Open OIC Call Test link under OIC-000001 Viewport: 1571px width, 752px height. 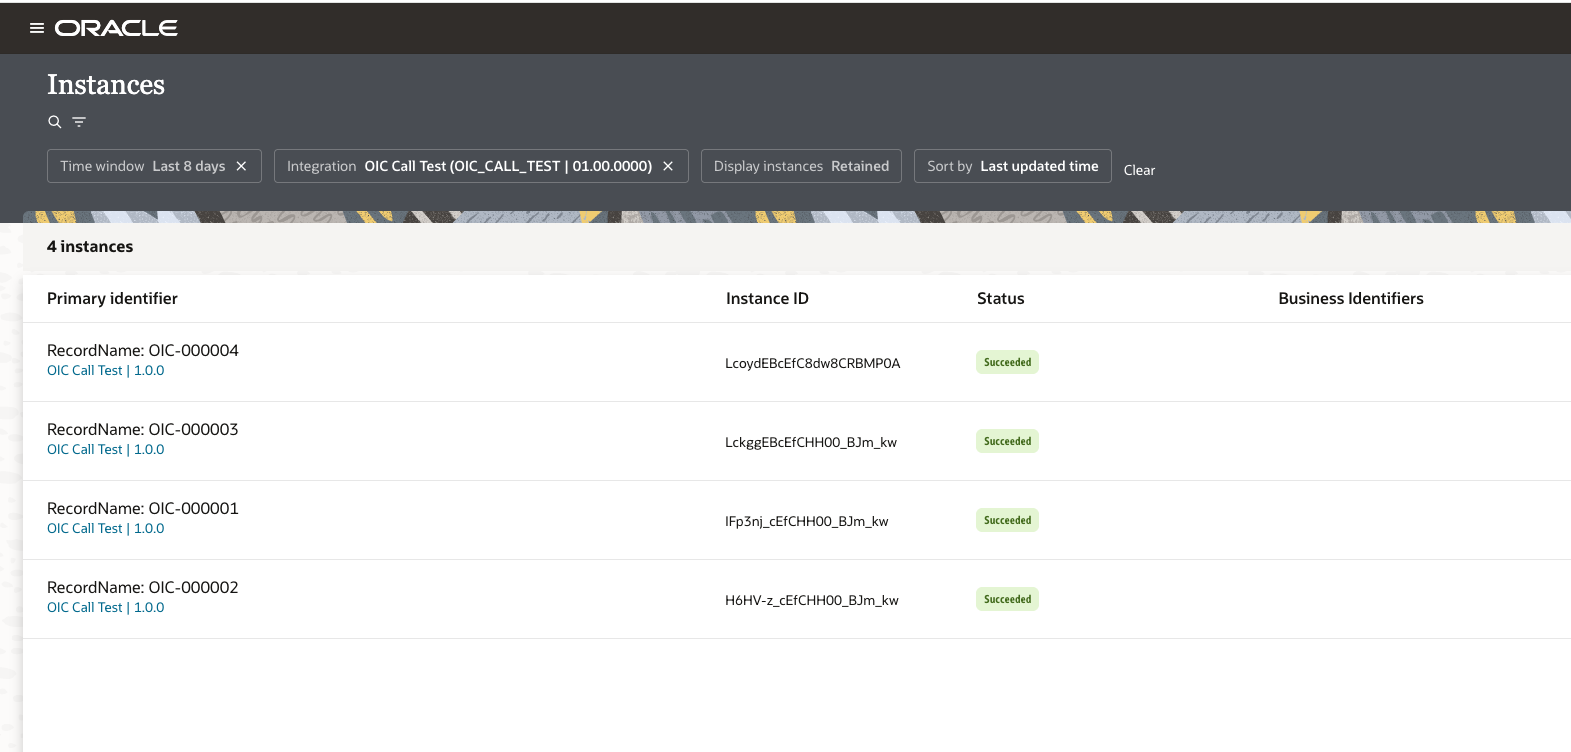pyautogui.click(x=105, y=528)
